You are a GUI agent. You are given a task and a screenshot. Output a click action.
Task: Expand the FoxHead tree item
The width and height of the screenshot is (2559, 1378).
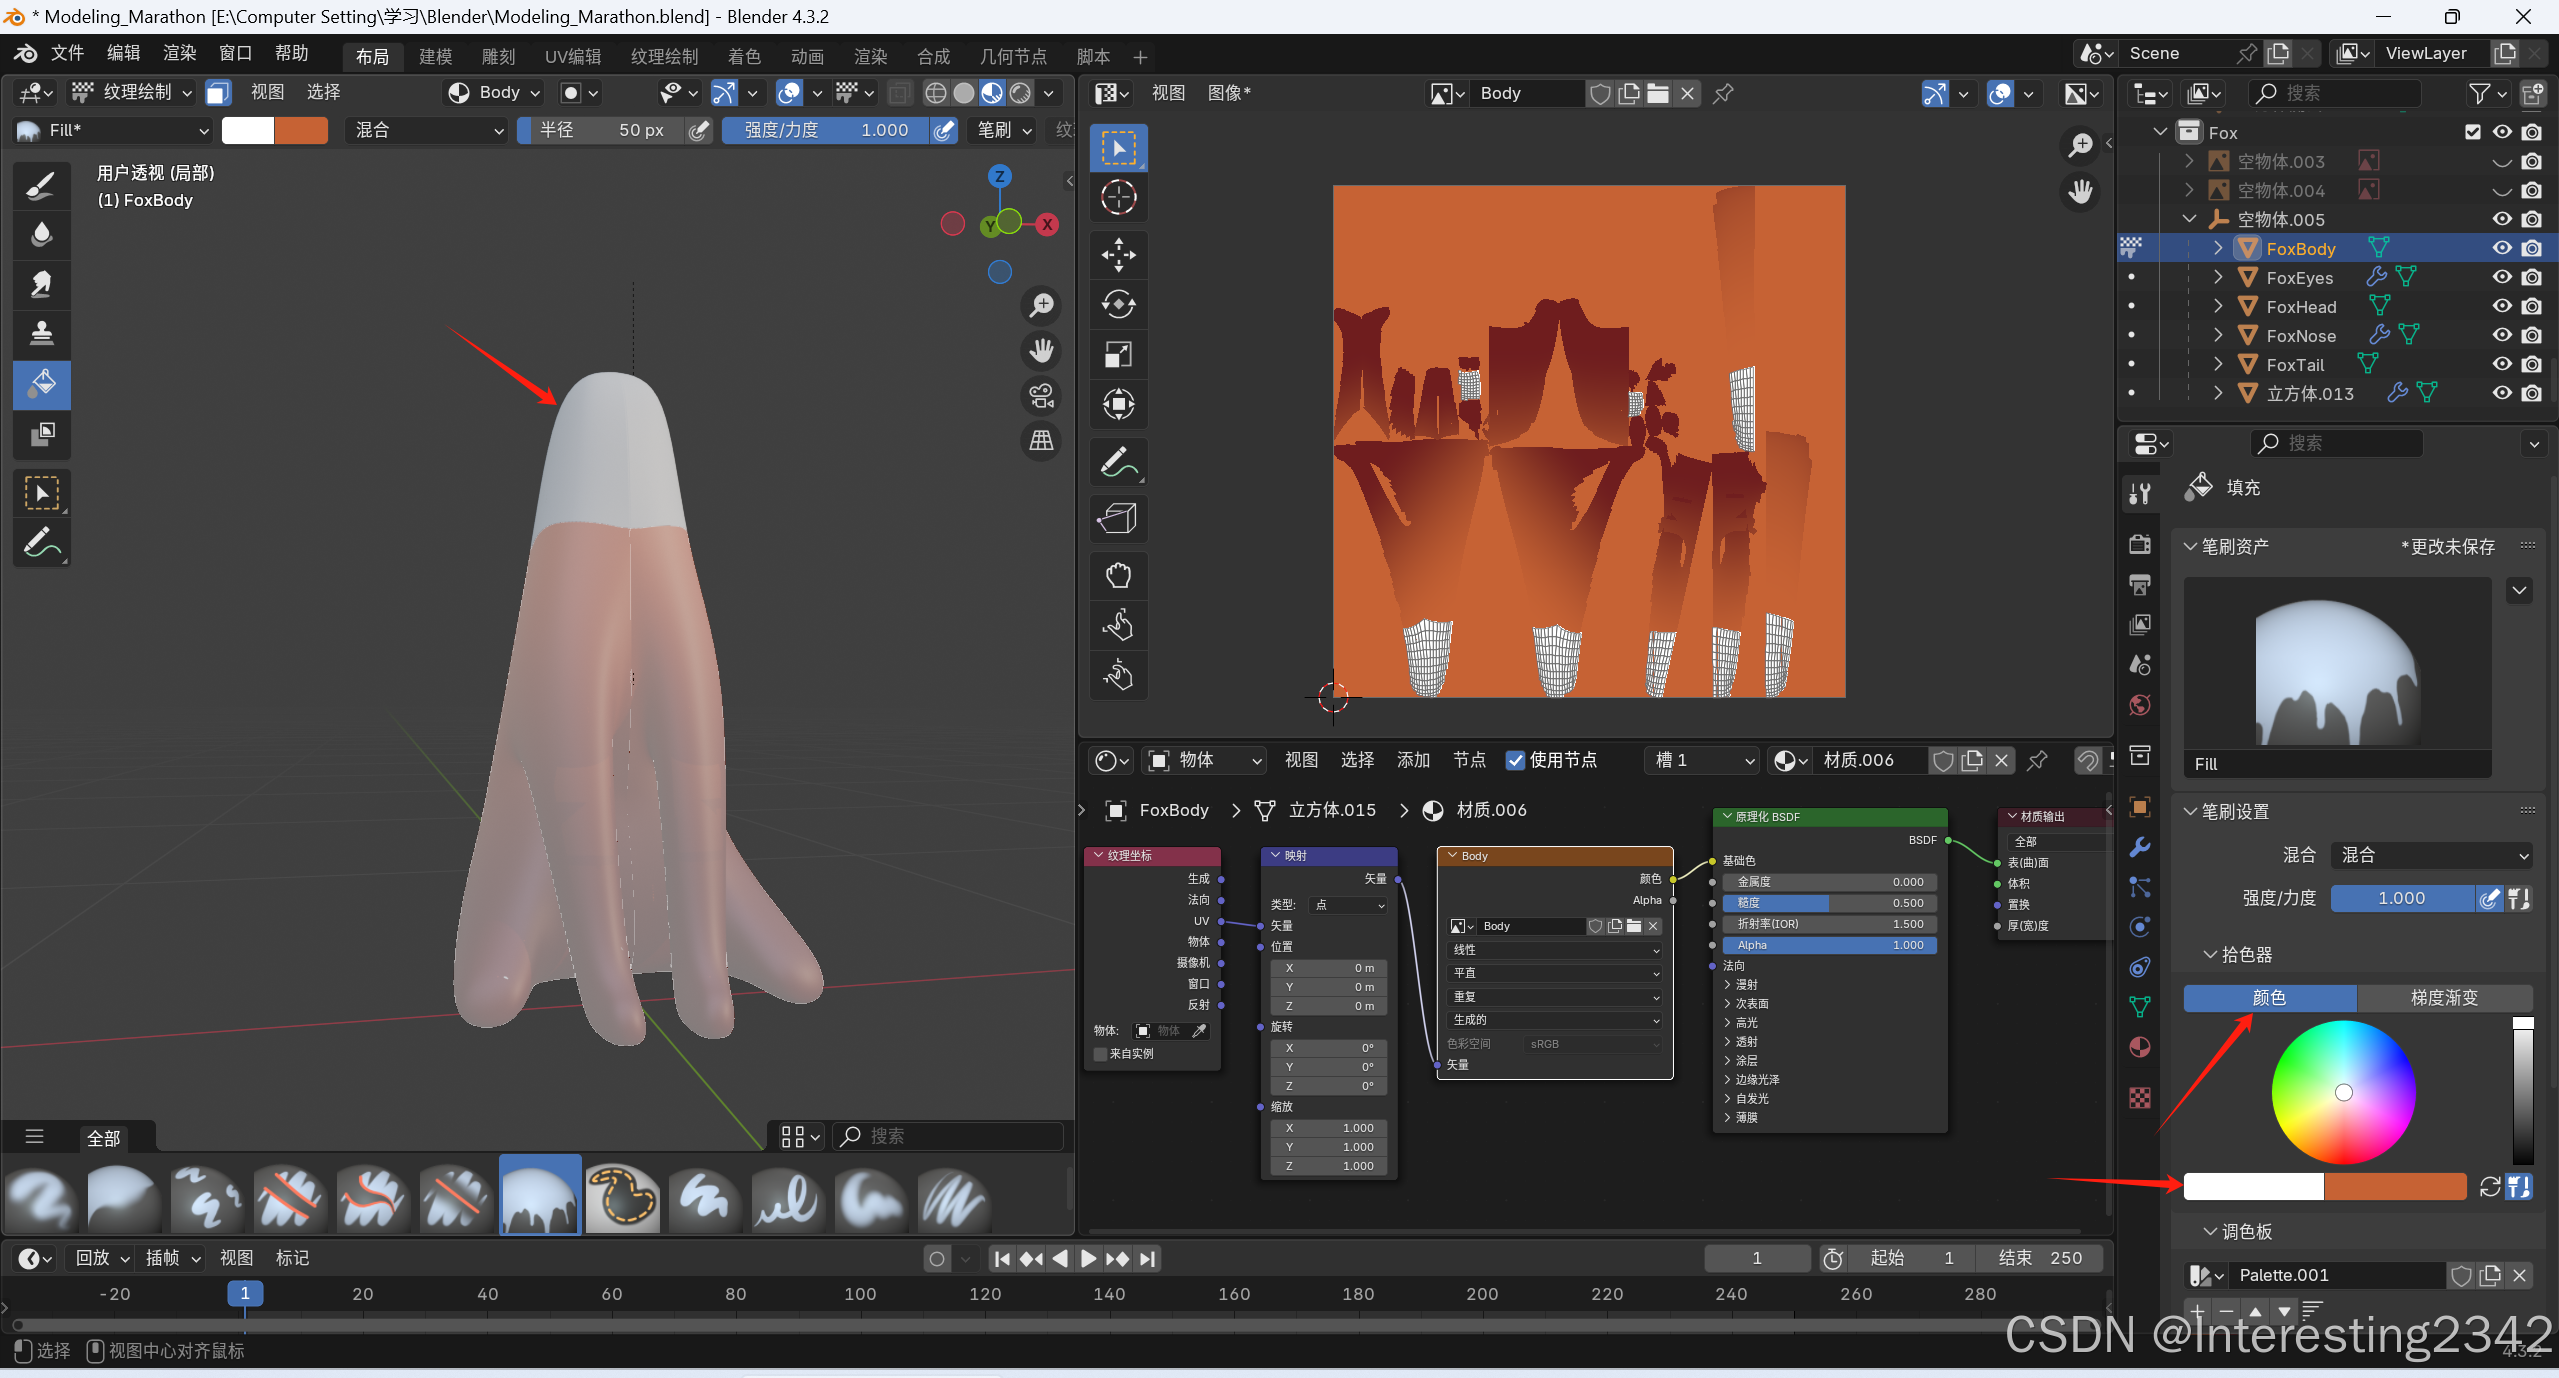2218,306
